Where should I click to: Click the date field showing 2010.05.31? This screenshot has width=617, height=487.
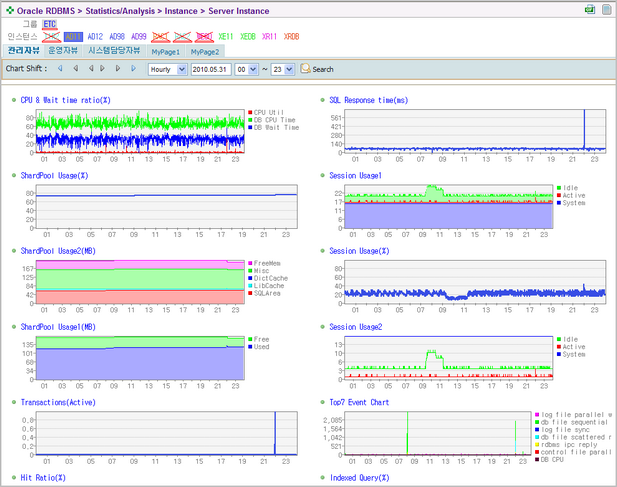click(x=211, y=69)
